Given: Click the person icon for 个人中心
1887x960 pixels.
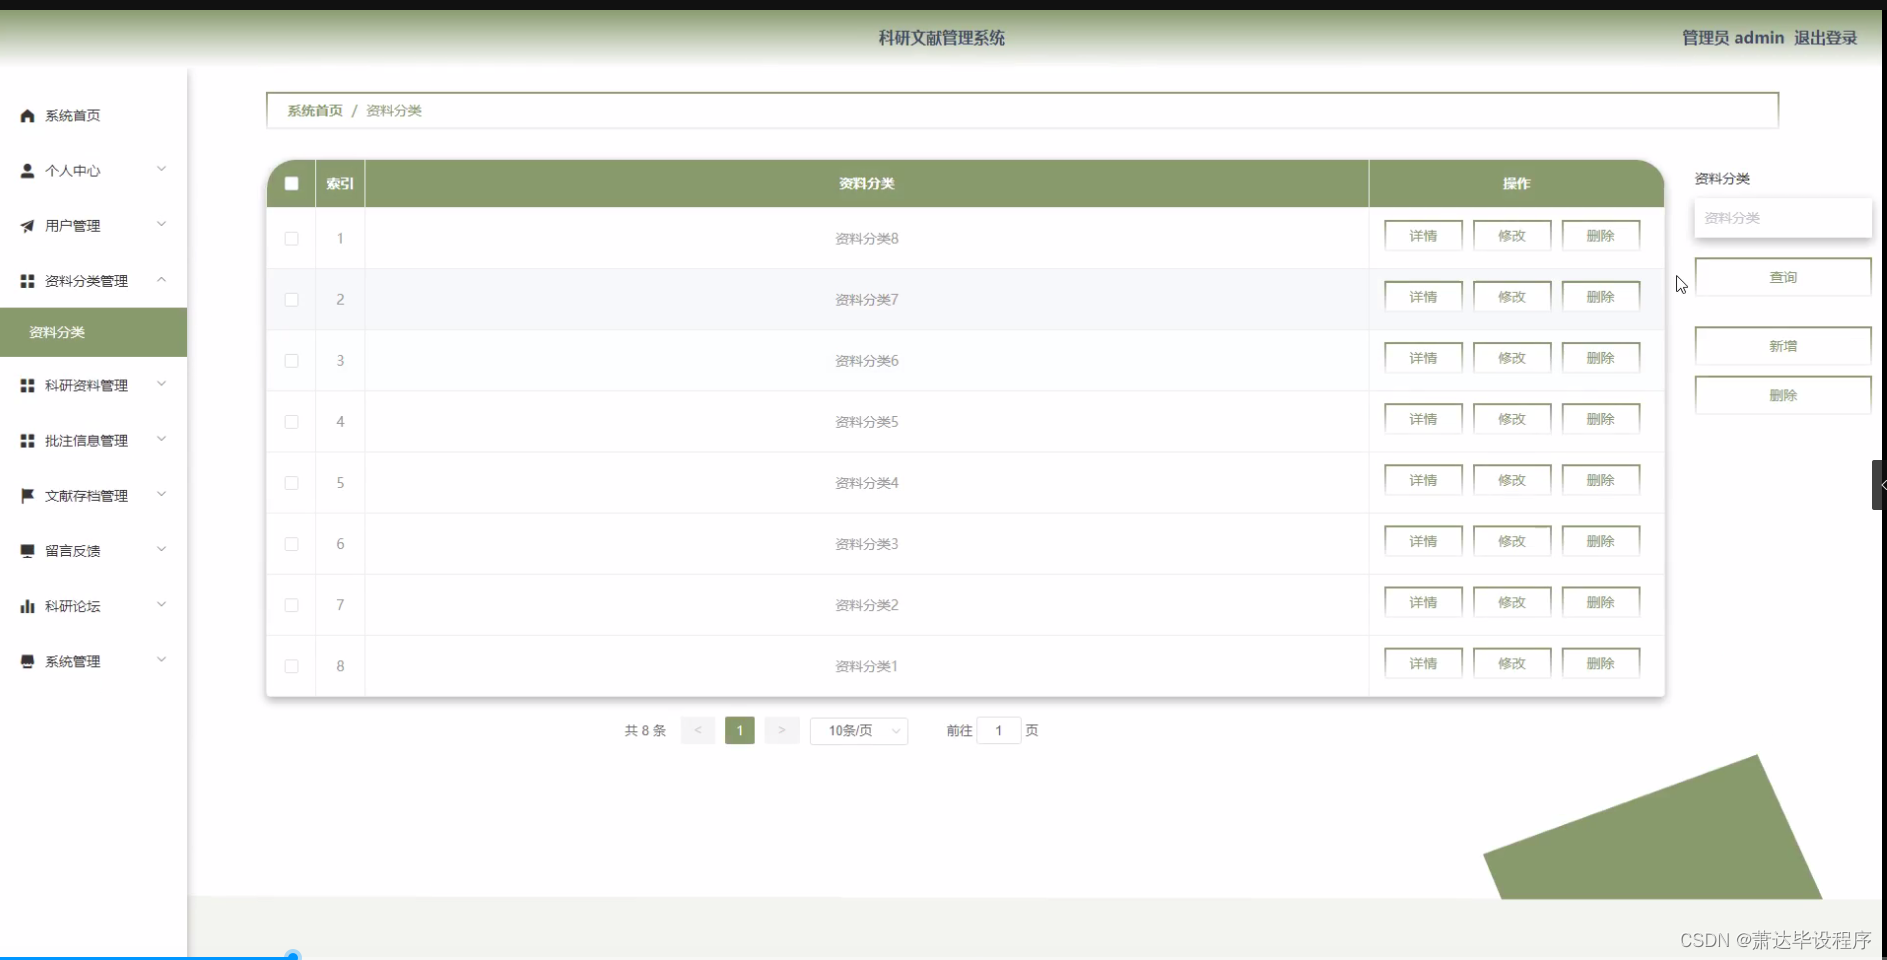Looking at the screenshot, I should click(x=27, y=171).
